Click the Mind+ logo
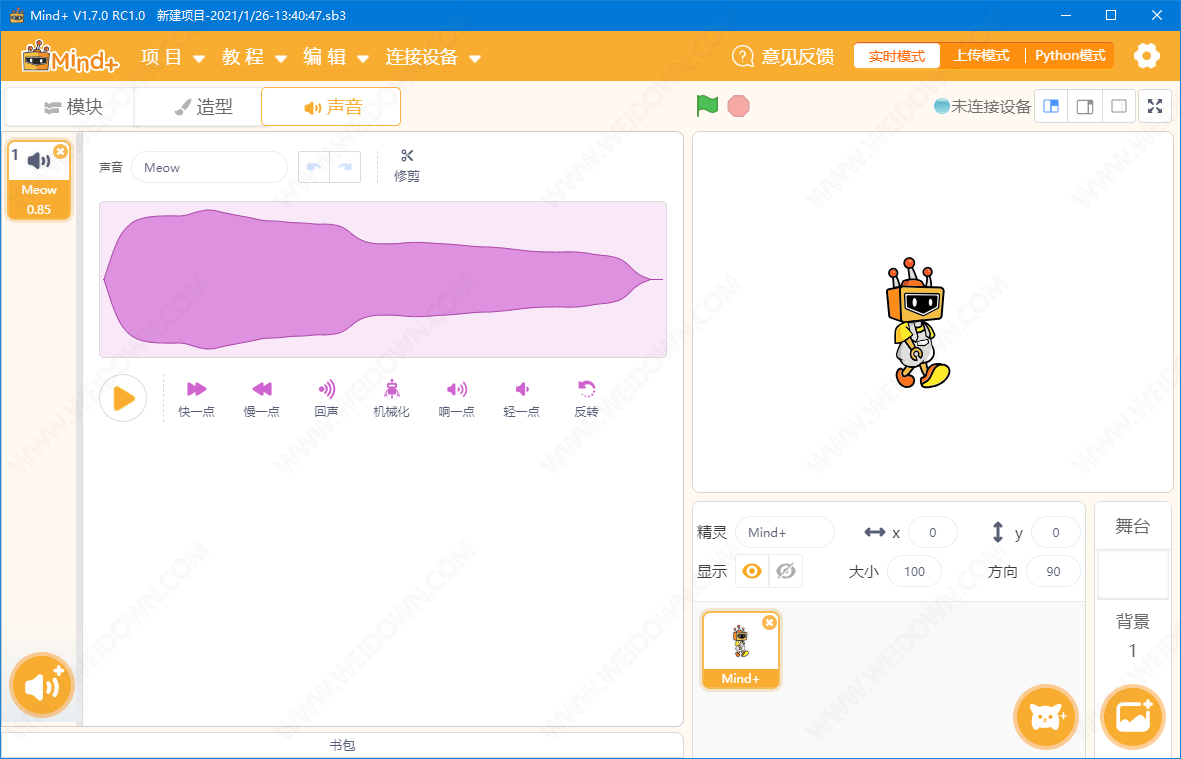Screen dimensions: 1181x759 click(70, 56)
